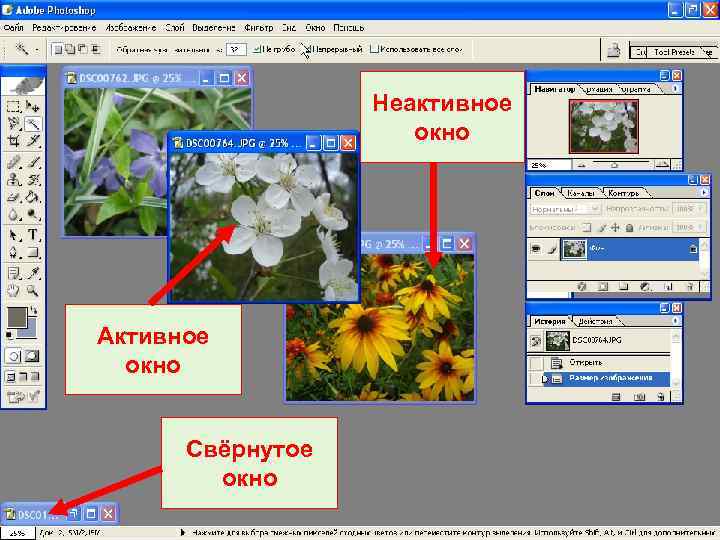
Task: Create new layer icon in Layers panel
Action: 668,287
